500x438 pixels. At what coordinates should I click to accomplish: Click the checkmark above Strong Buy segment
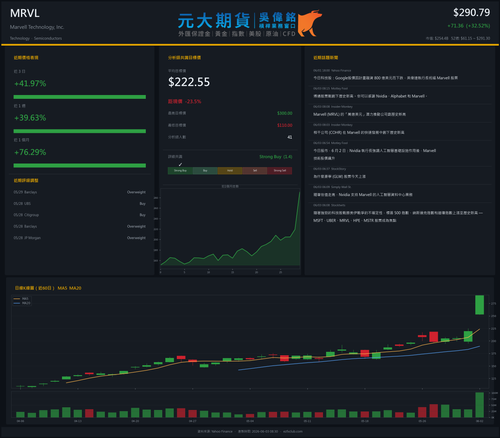(x=180, y=164)
